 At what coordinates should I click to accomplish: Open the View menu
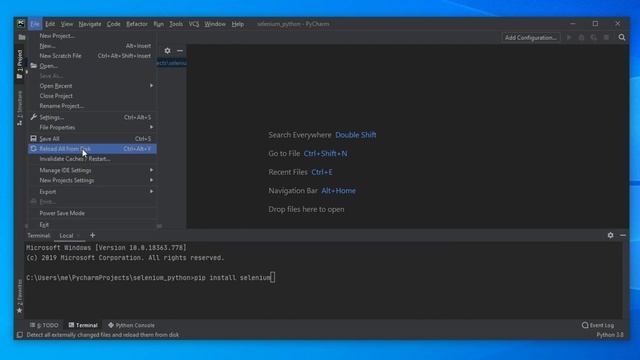pyautogui.click(x=67, y=24)
